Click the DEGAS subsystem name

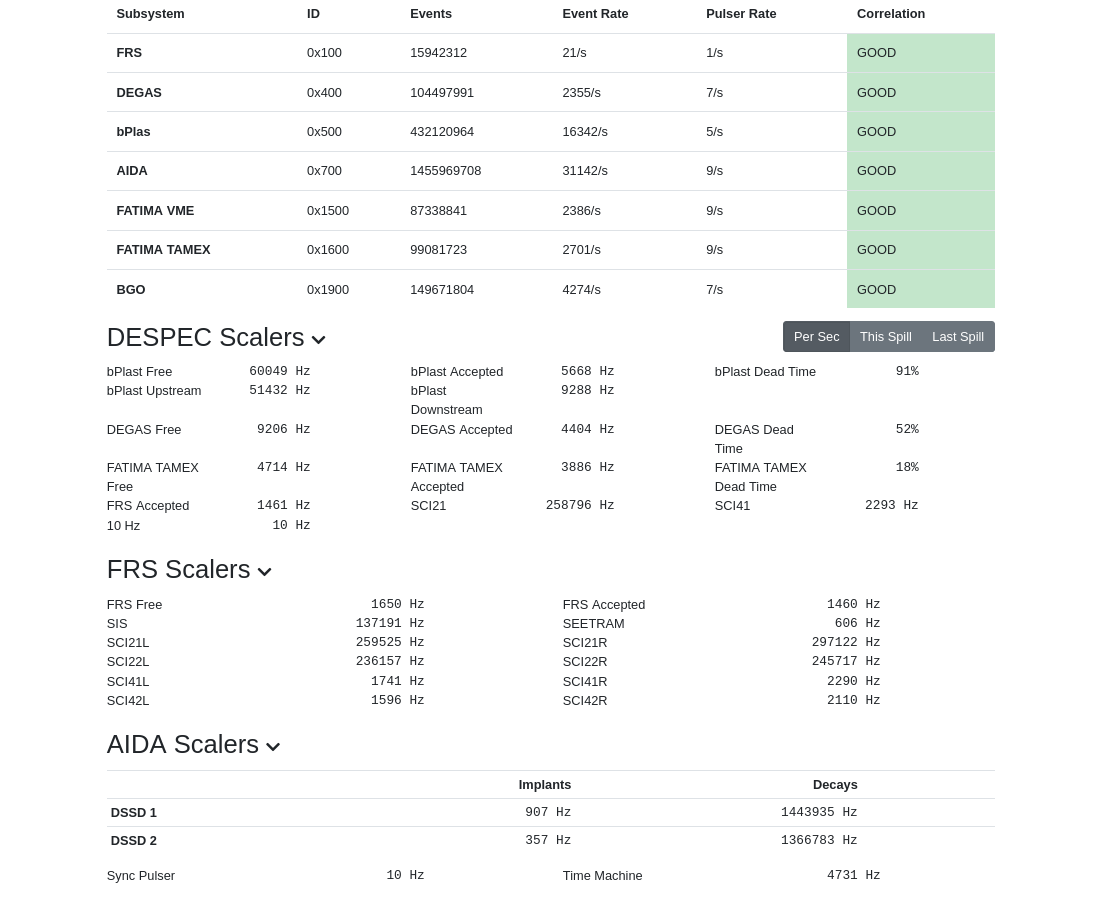139,93
